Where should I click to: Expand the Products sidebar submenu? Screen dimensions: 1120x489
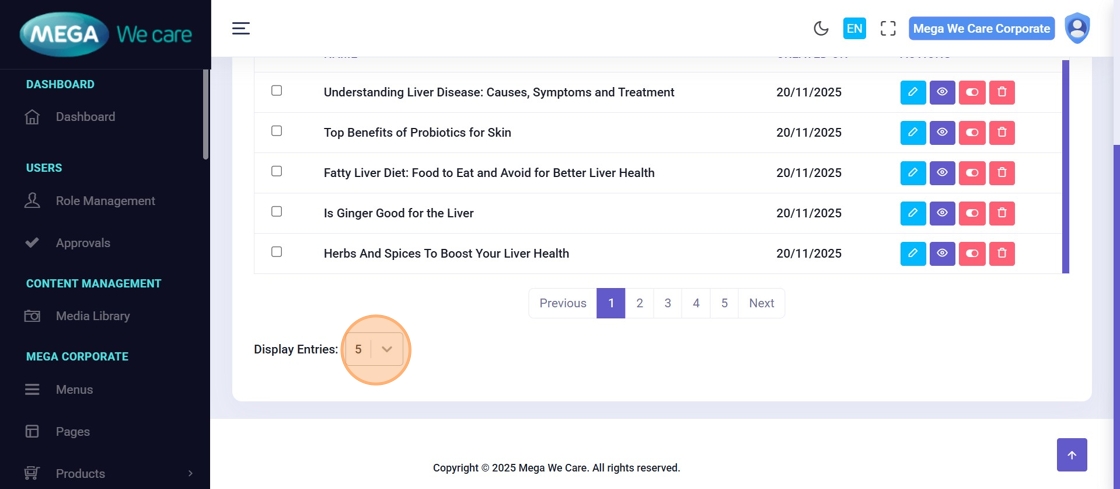click(x=190, y=474)
